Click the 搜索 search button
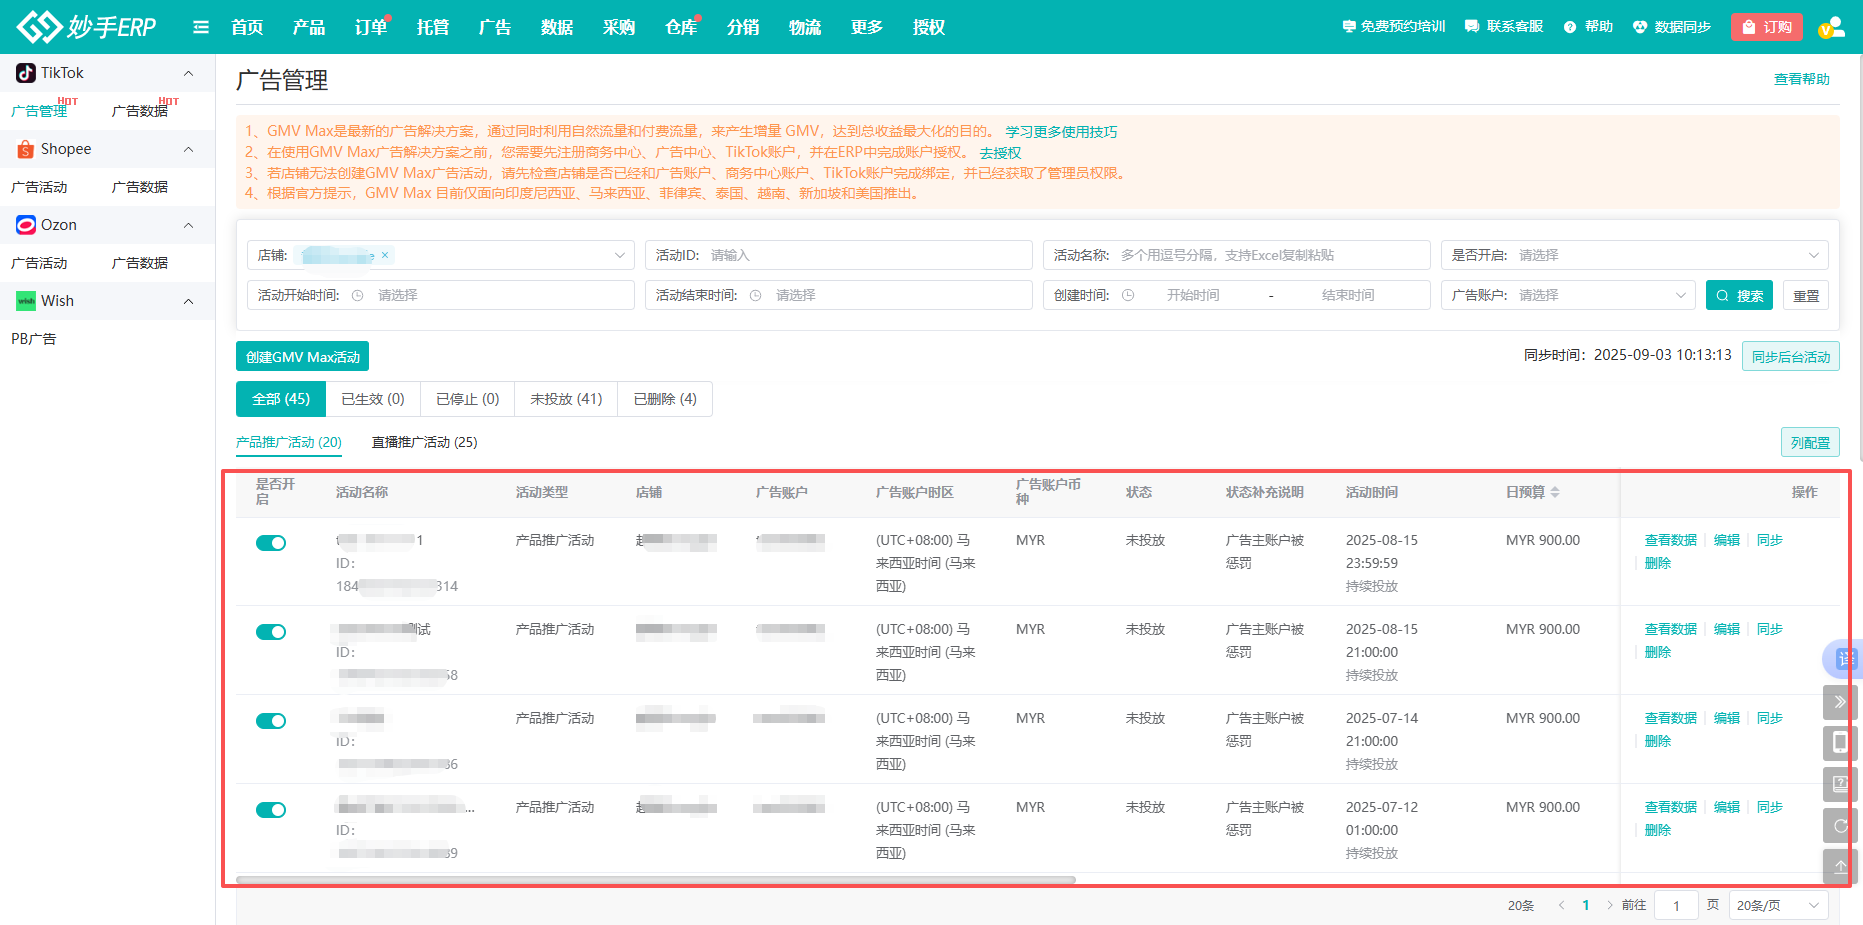Screen dimensions: 1863x925 (x=1739, y=295)
